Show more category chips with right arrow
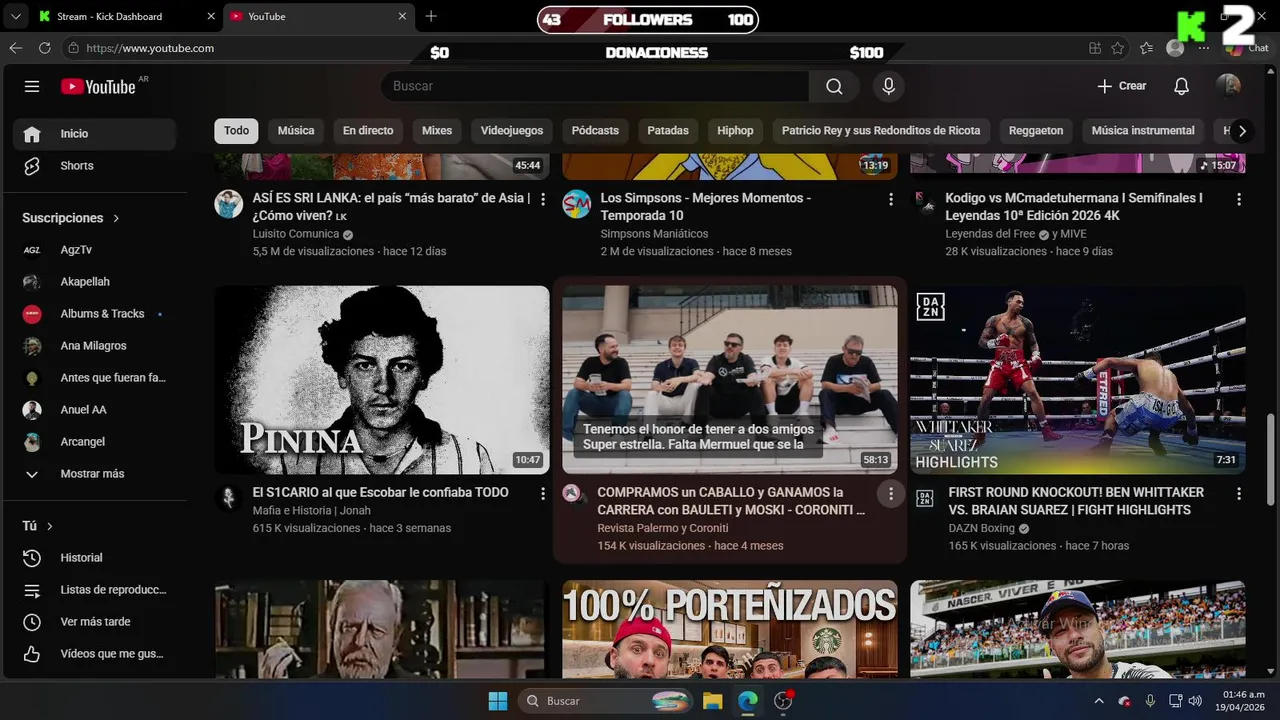Image resolution: width=1280 pixels, height=720 pixels. [1242, 131]
